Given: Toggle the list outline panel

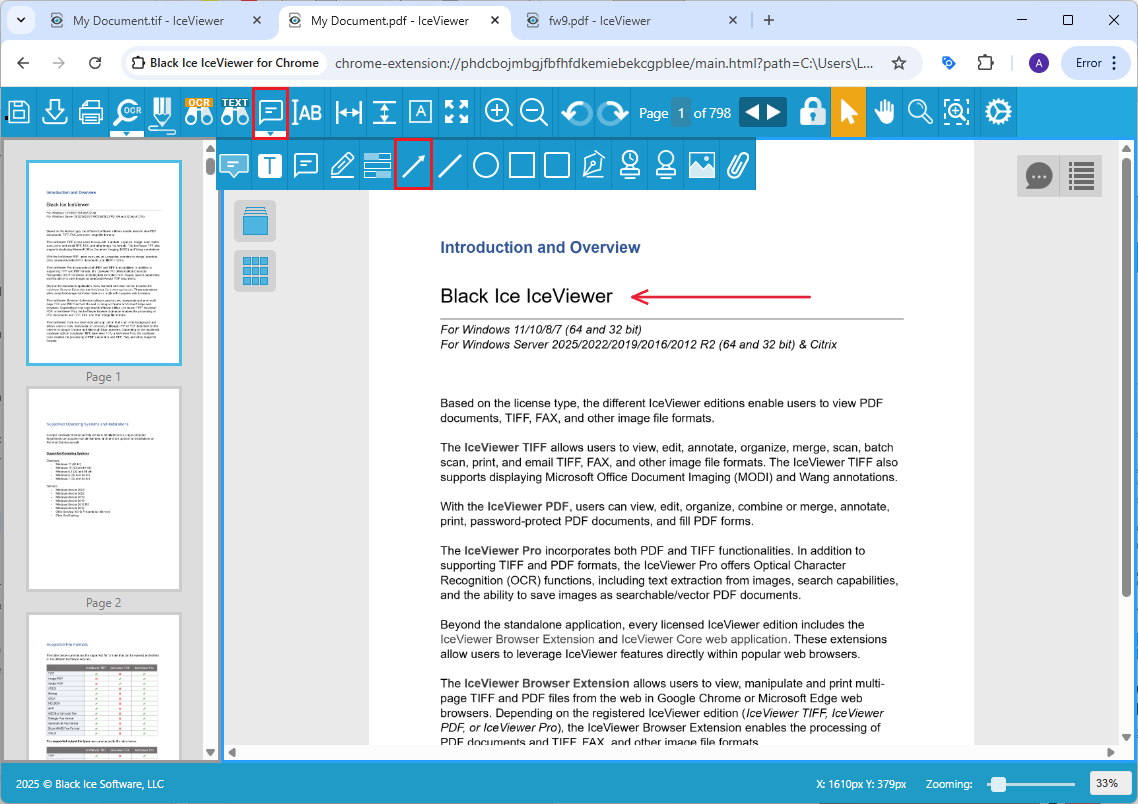Looking at the screenshot, I should coord(1081,176).
